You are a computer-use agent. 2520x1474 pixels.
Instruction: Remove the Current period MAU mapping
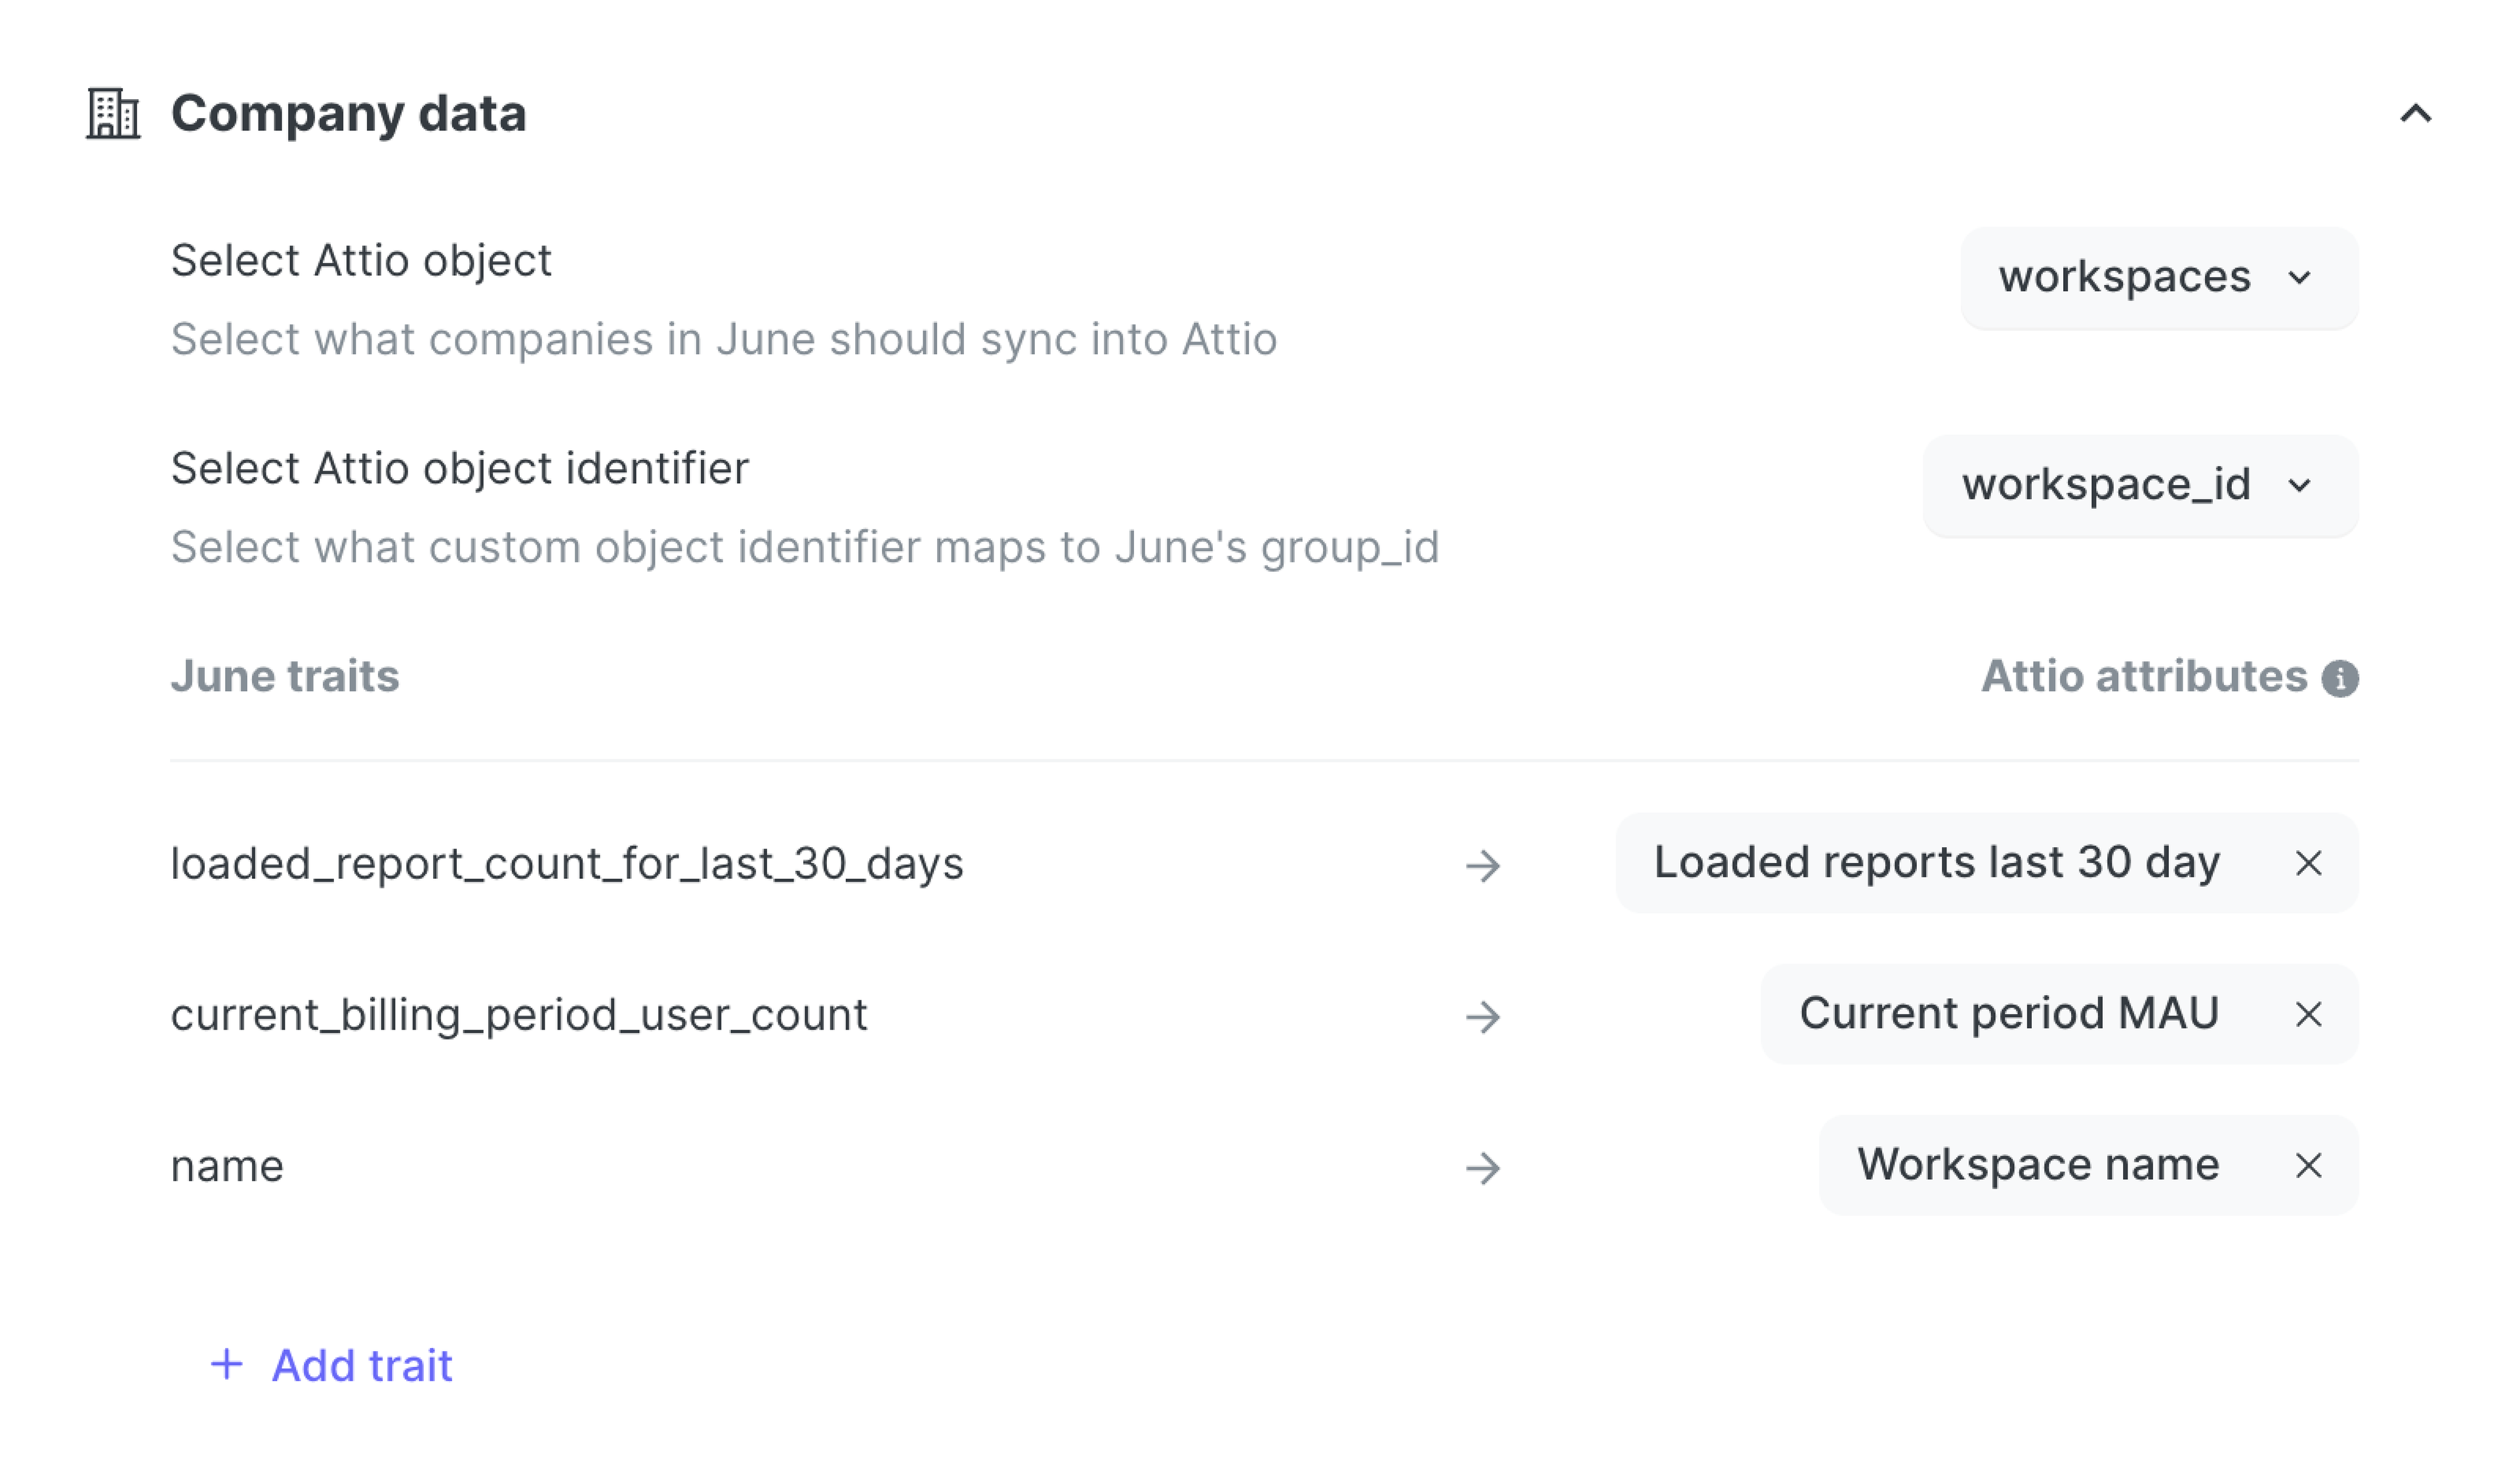[2307, 1014]
